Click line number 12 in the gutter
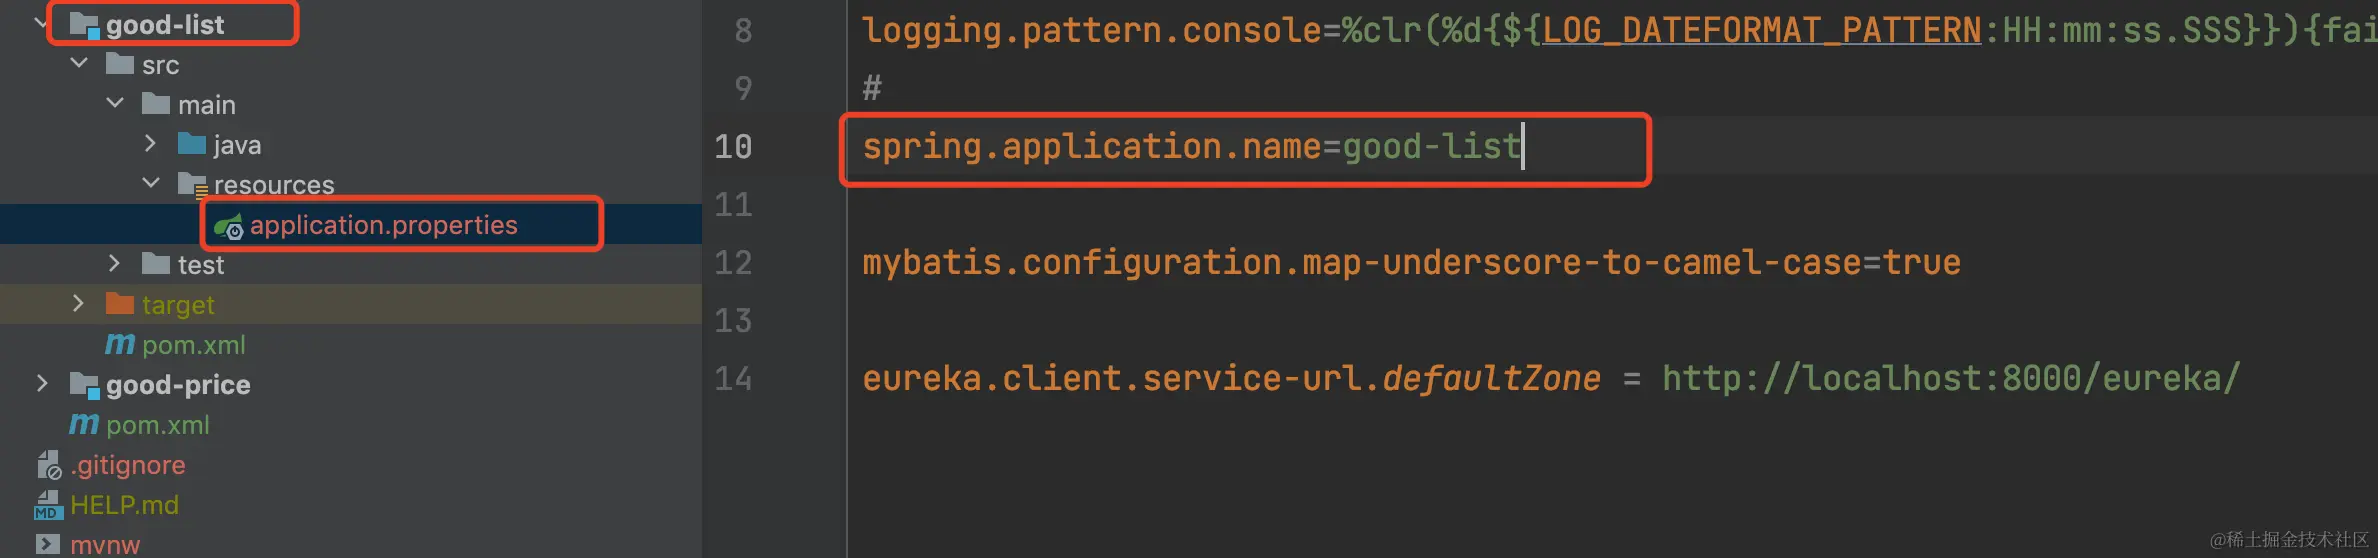The image size is (2378, 558). click(x=733, y=263)
